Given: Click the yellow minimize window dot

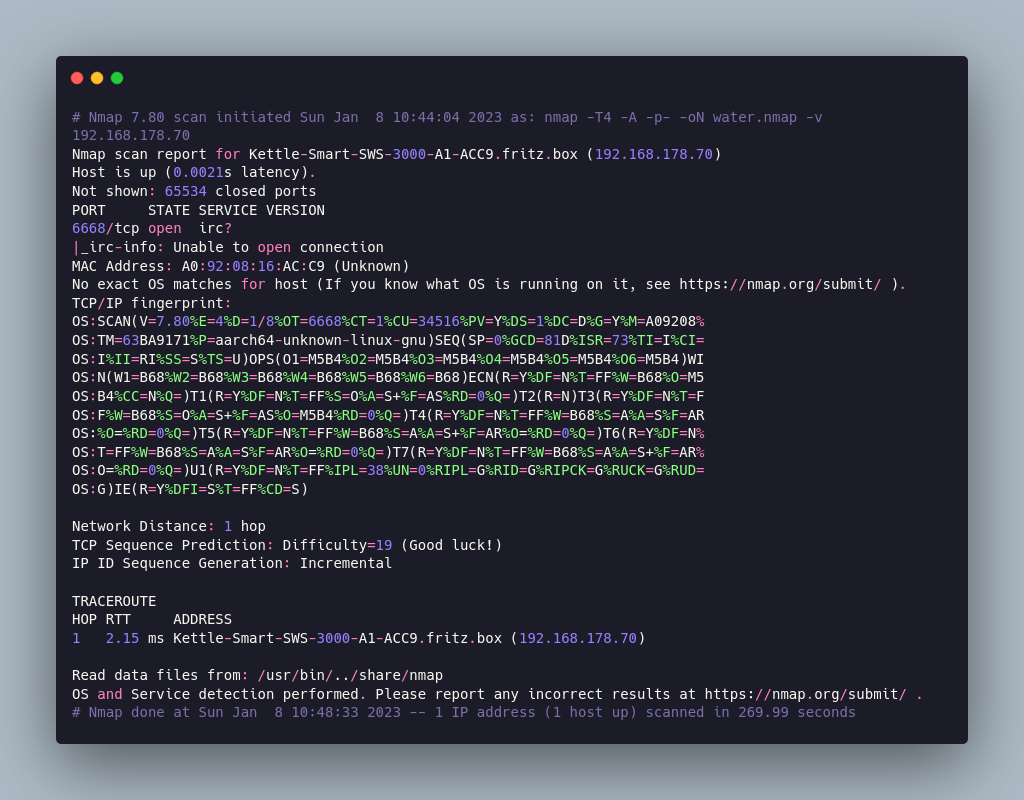Looking at the screenshot, I should click(97, 78).
